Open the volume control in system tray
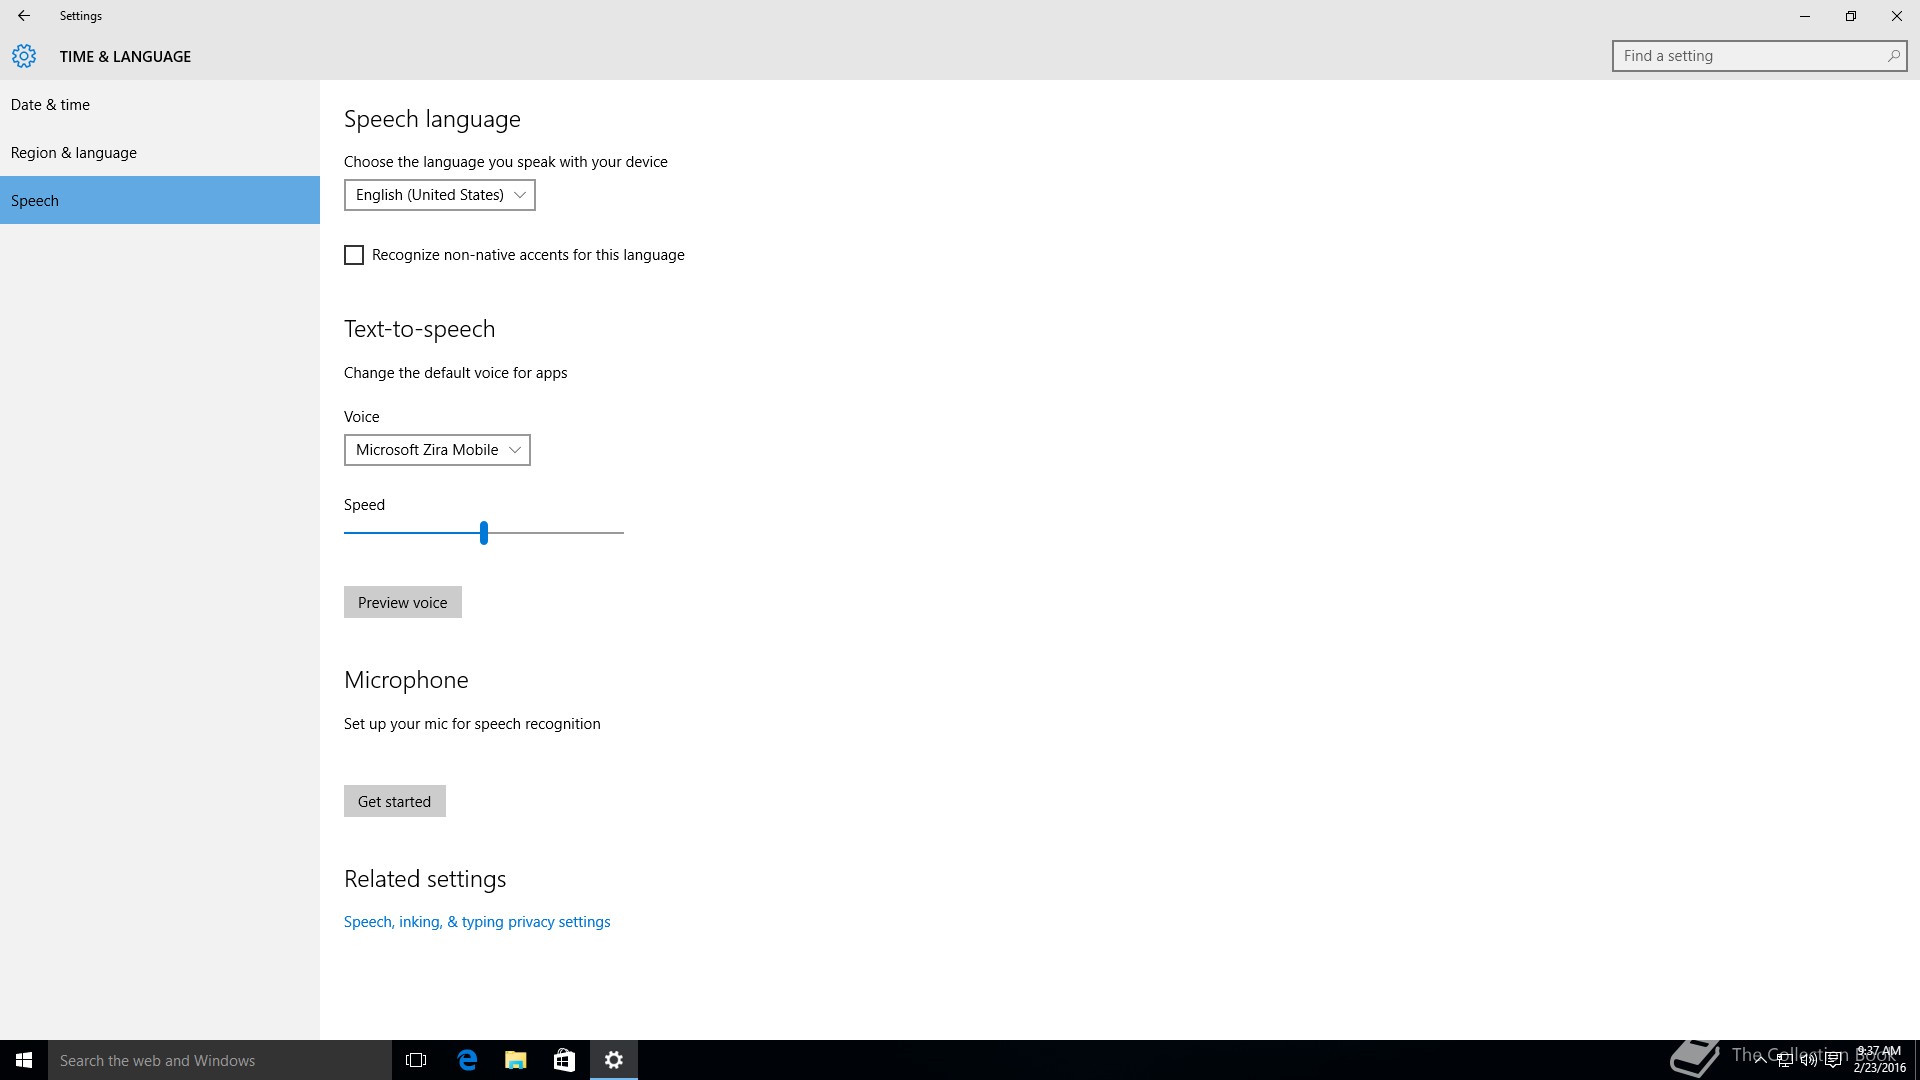The image size is (1920, 1080). (x=1809, y=1061)
